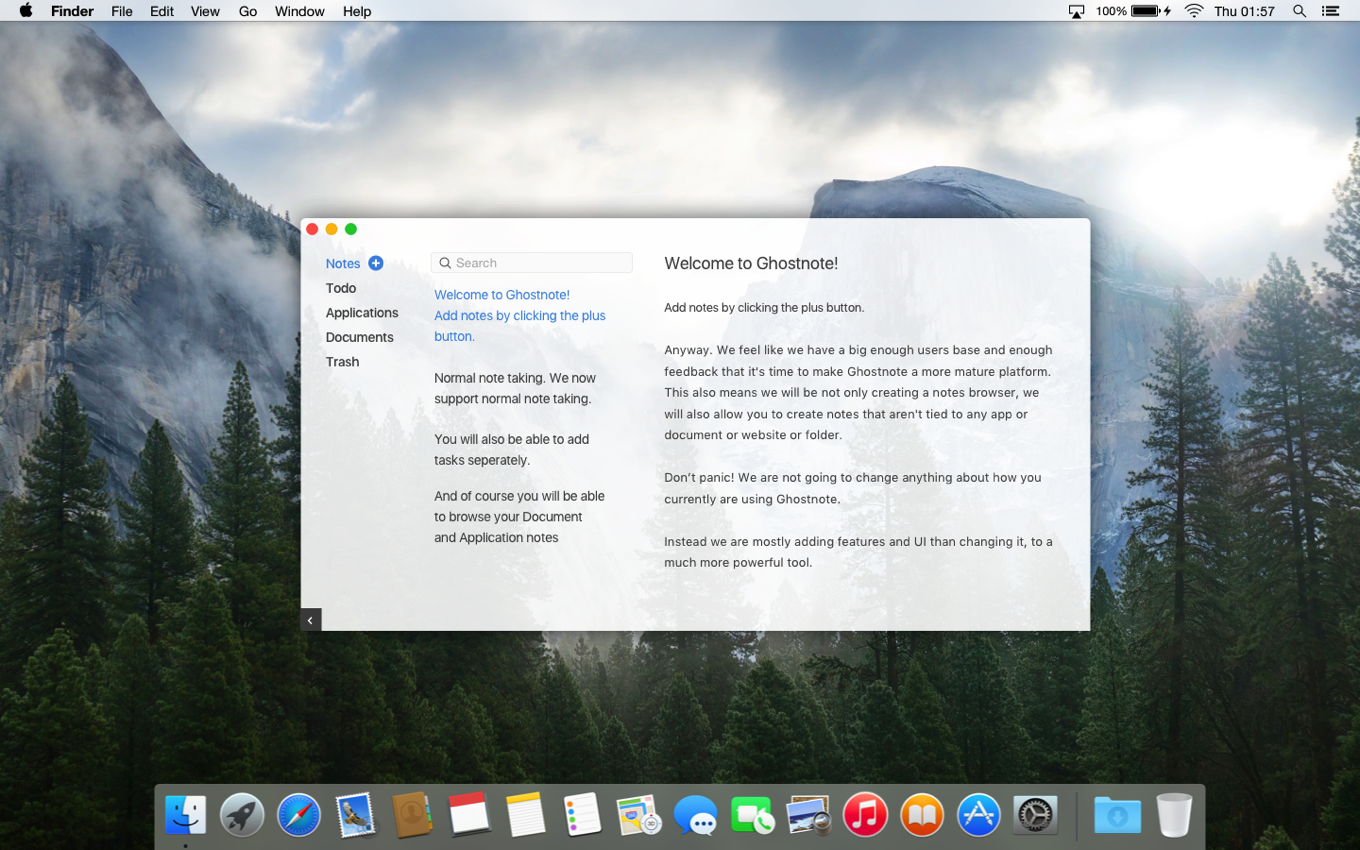Launch Safari from the dock
Viewport: 1360px width, 850px height.
tap(298, 815)
